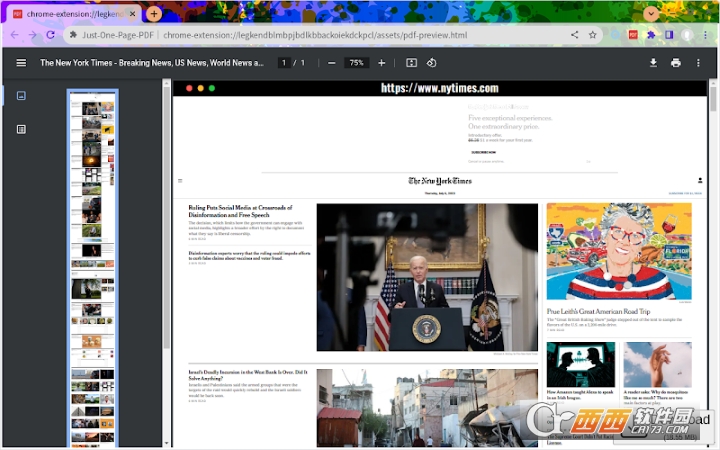Click the zoom out minus button
This screenshot has height=450, width=720.
(332, 63)
